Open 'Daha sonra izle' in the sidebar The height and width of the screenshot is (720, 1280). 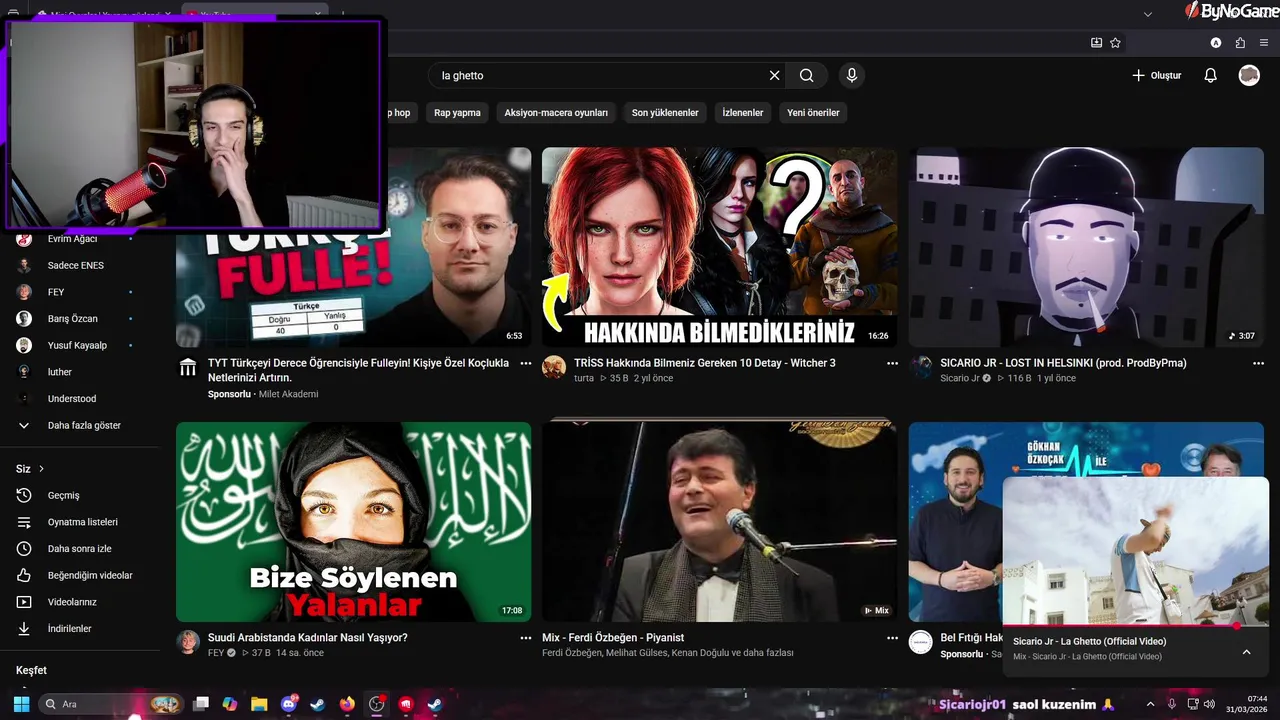pyautogui.click(x=80, y=549)
